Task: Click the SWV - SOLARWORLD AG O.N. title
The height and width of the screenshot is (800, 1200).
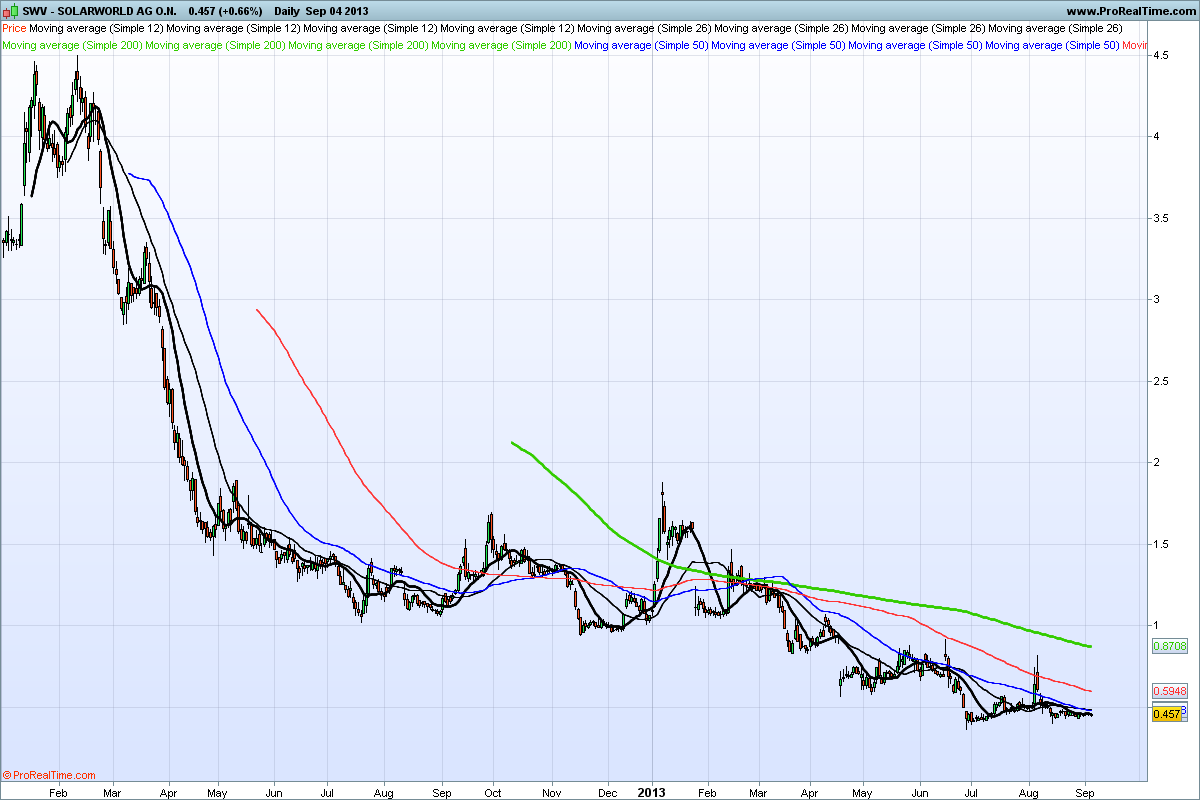Action: [99, 10]
